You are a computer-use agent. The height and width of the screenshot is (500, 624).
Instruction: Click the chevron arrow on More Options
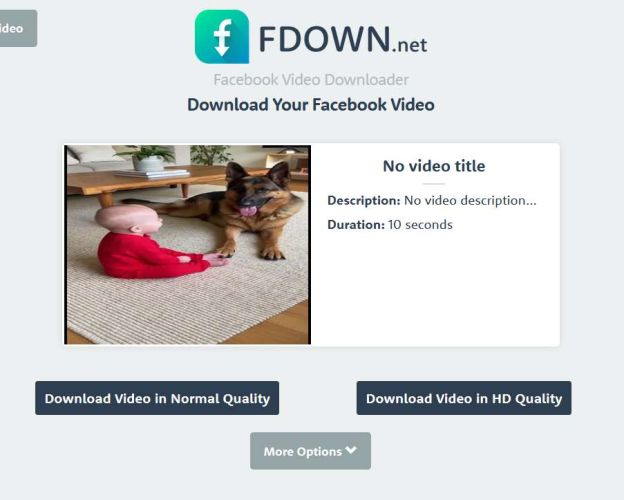pyautogui.click(x=351, y=450)
